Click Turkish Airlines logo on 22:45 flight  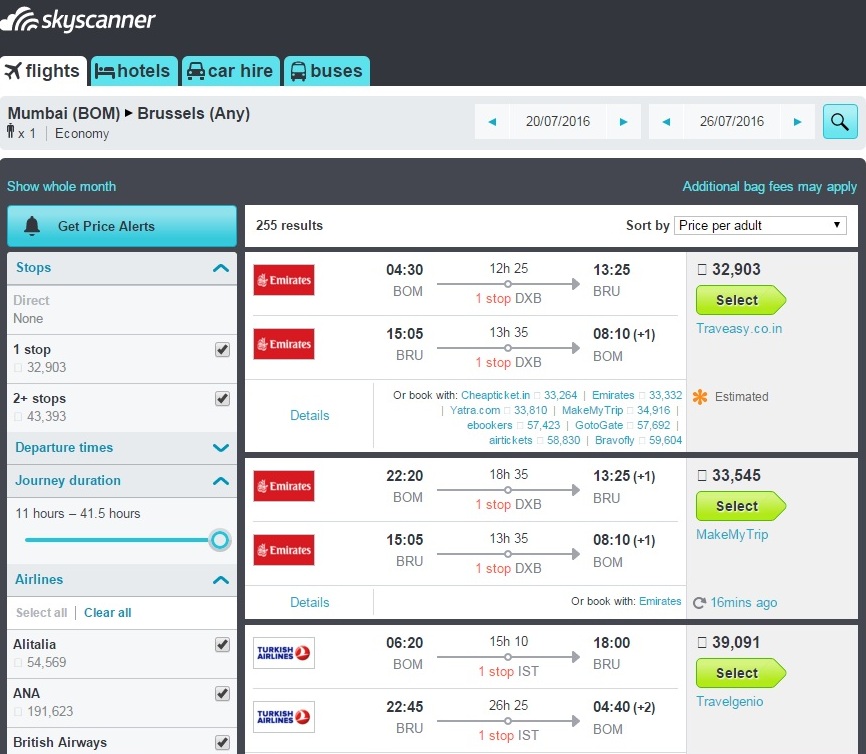[284, 717]
